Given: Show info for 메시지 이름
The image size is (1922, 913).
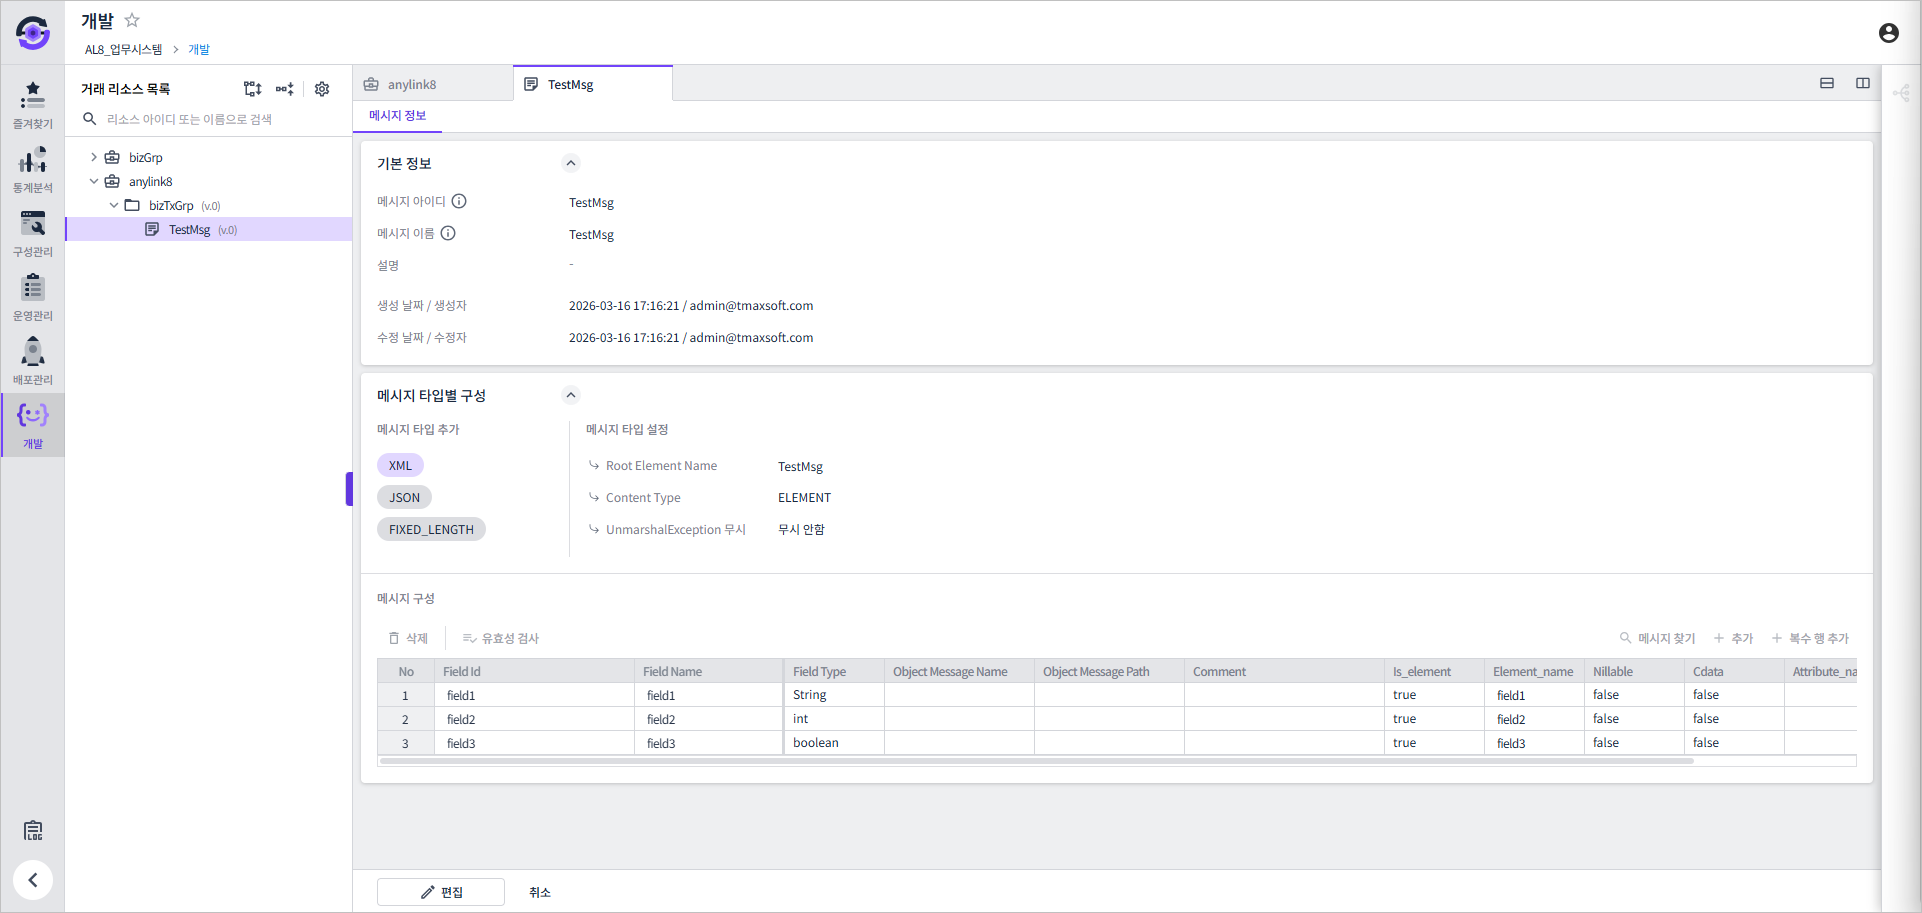Looking at the screenshot, I should [x=448, y=233].
